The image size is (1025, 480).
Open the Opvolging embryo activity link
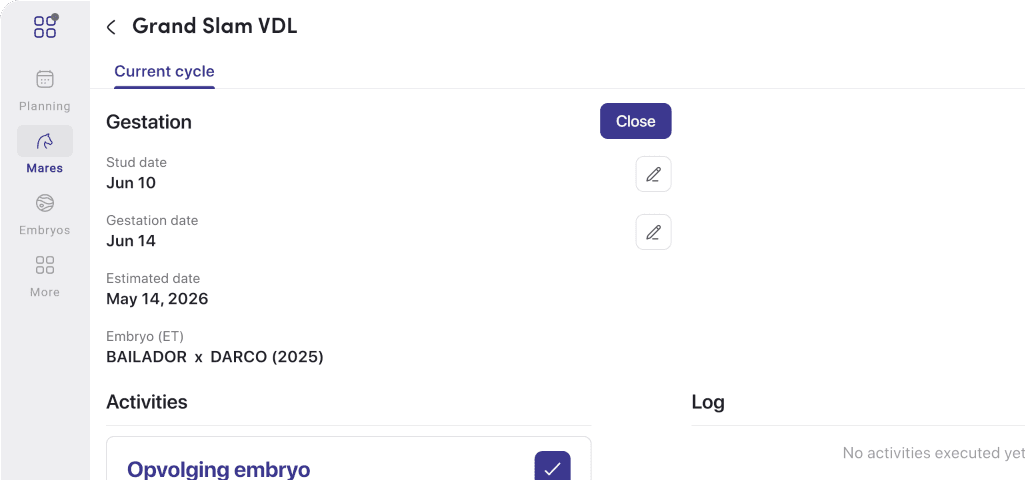tap(218, 469)
